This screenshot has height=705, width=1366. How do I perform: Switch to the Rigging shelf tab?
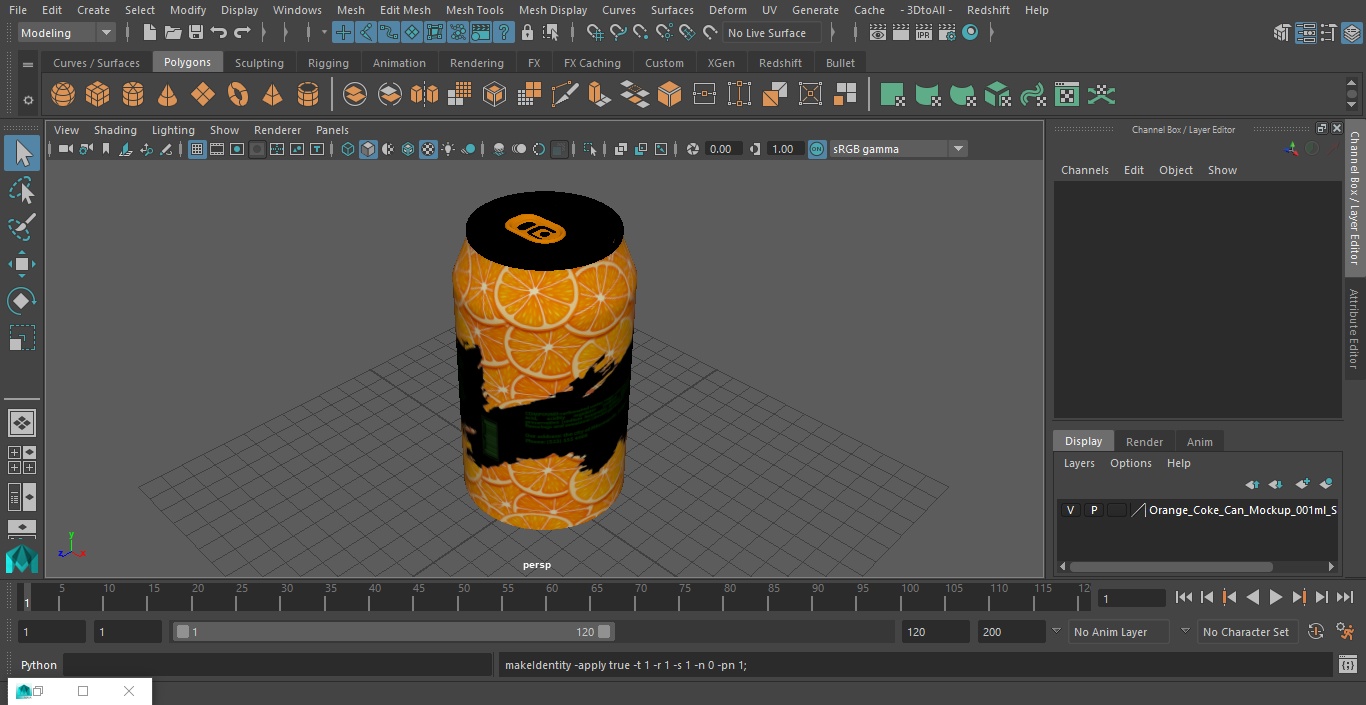(x=328, y=63)
